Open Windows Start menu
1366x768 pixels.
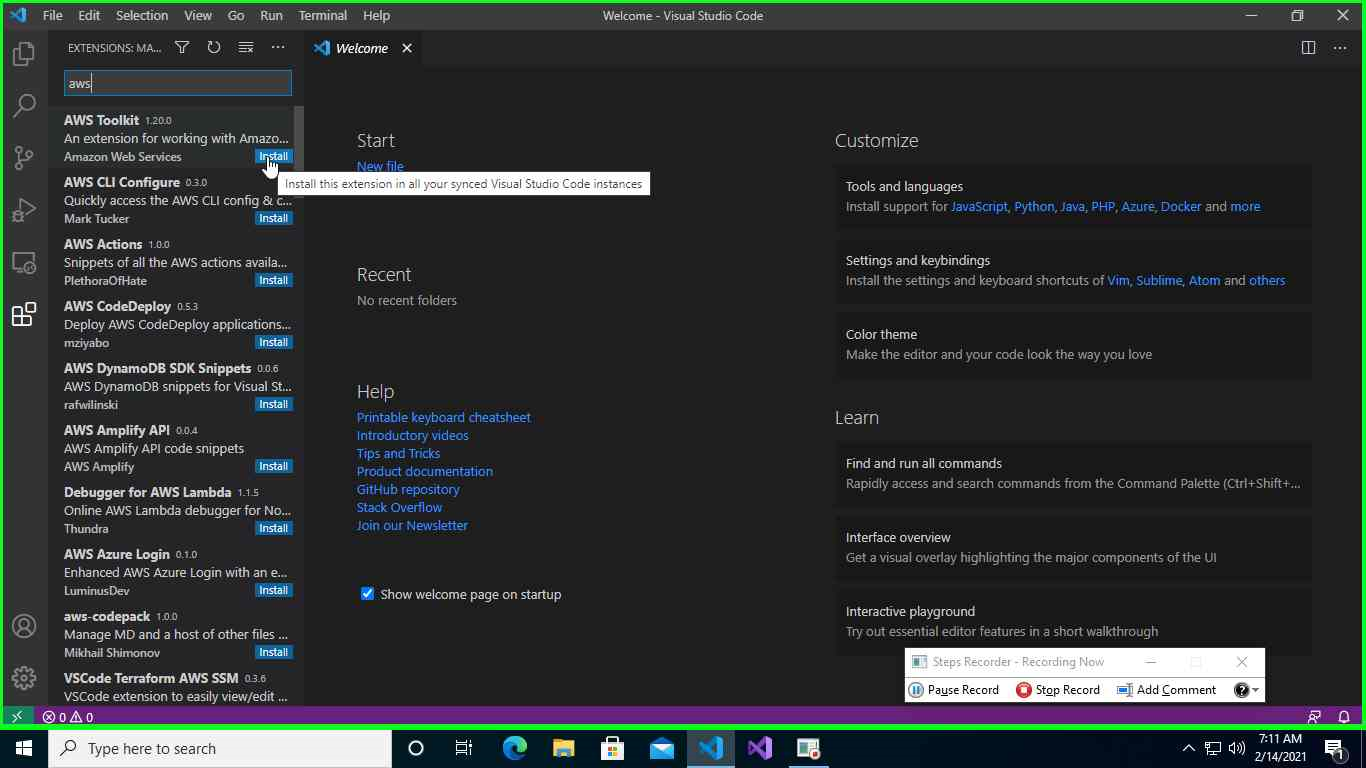tap(24, 748)
